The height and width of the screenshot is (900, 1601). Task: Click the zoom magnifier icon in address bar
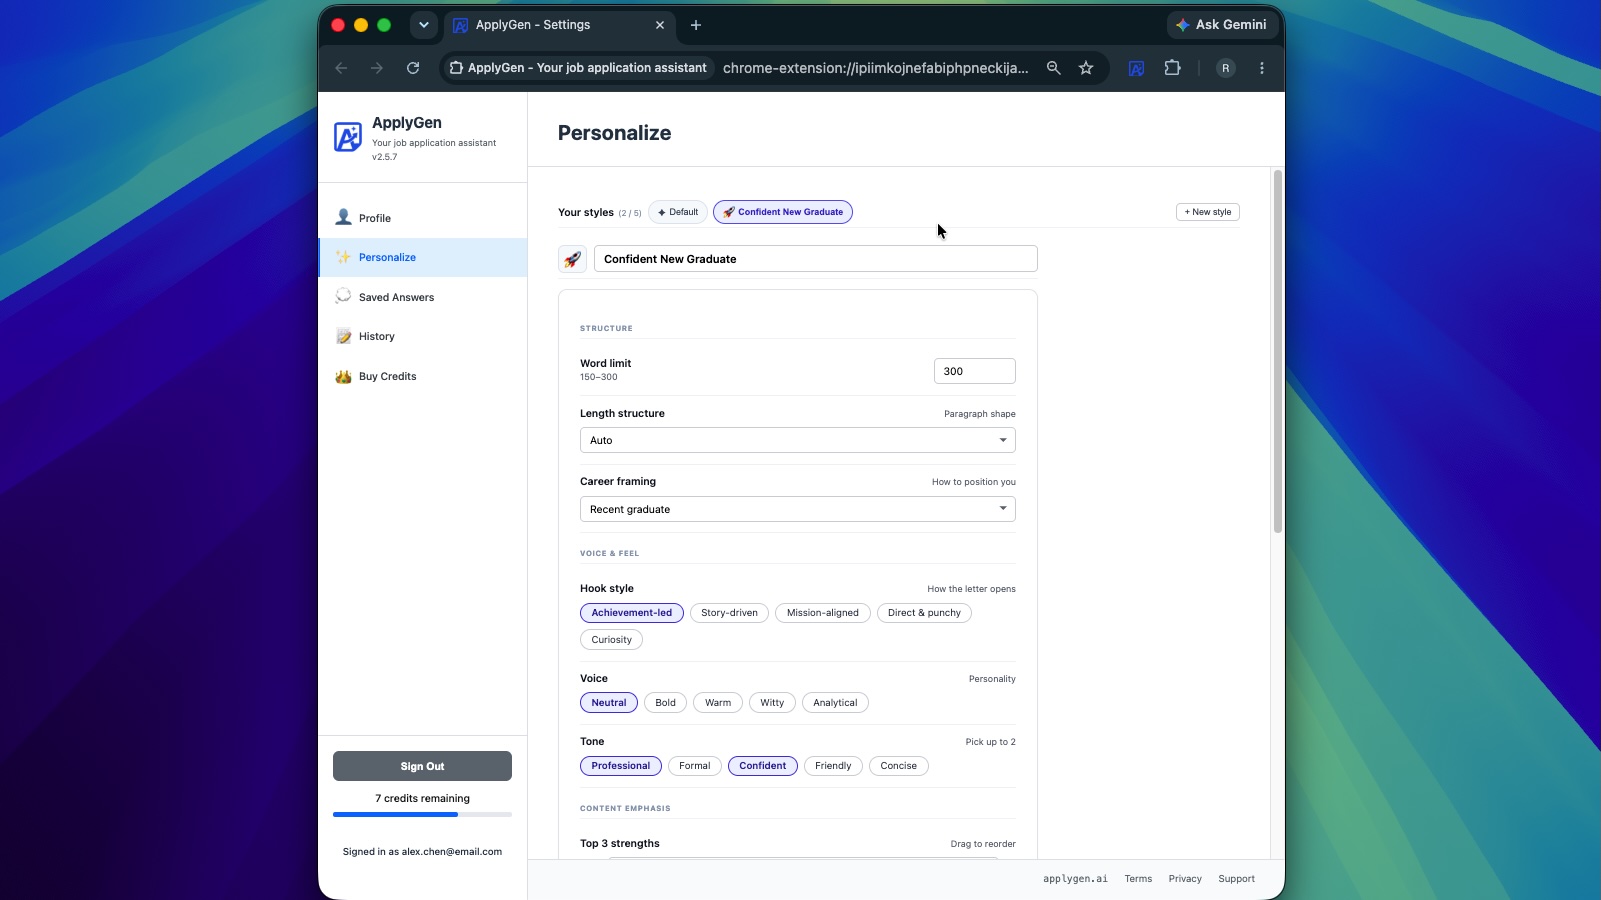[x=1053, y=68]
